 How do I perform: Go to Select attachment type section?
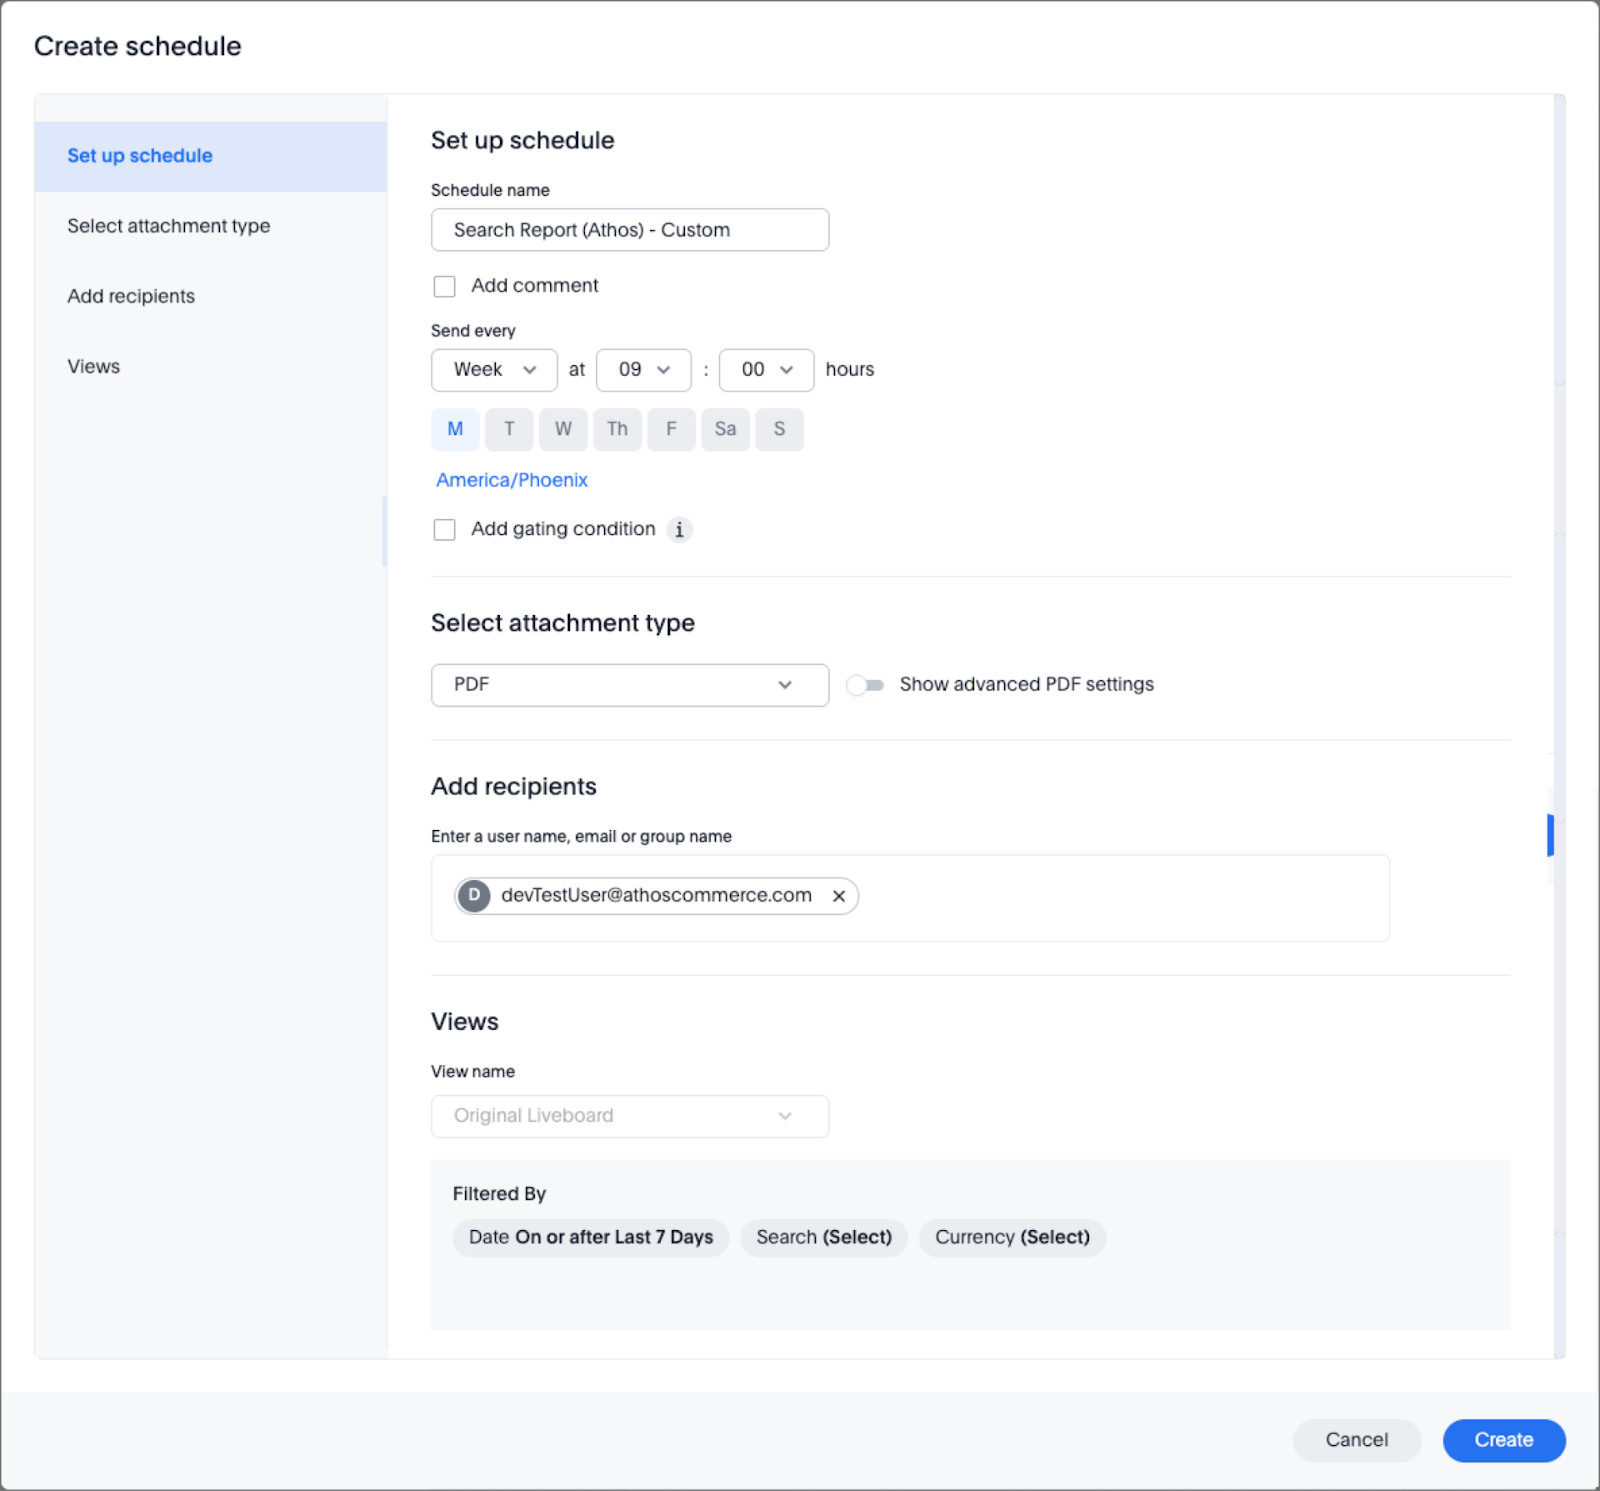click(169, 226)
